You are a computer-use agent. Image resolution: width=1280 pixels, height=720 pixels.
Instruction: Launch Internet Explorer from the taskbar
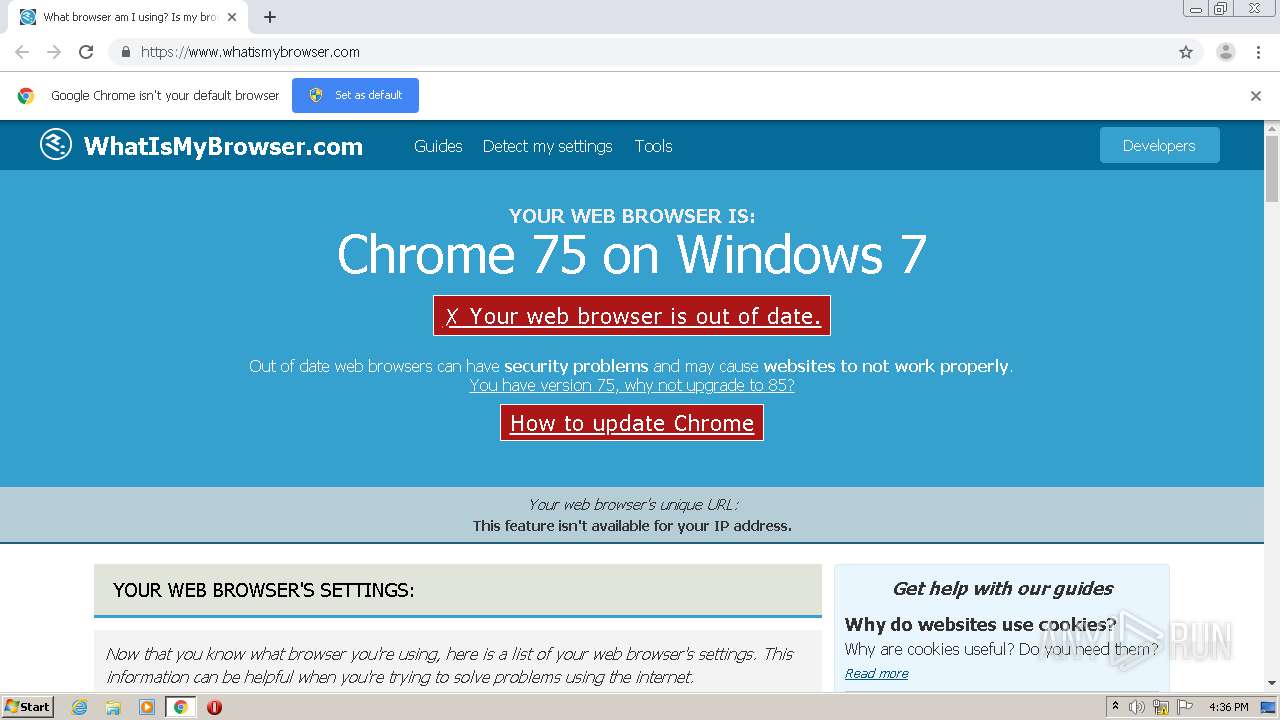80,707
